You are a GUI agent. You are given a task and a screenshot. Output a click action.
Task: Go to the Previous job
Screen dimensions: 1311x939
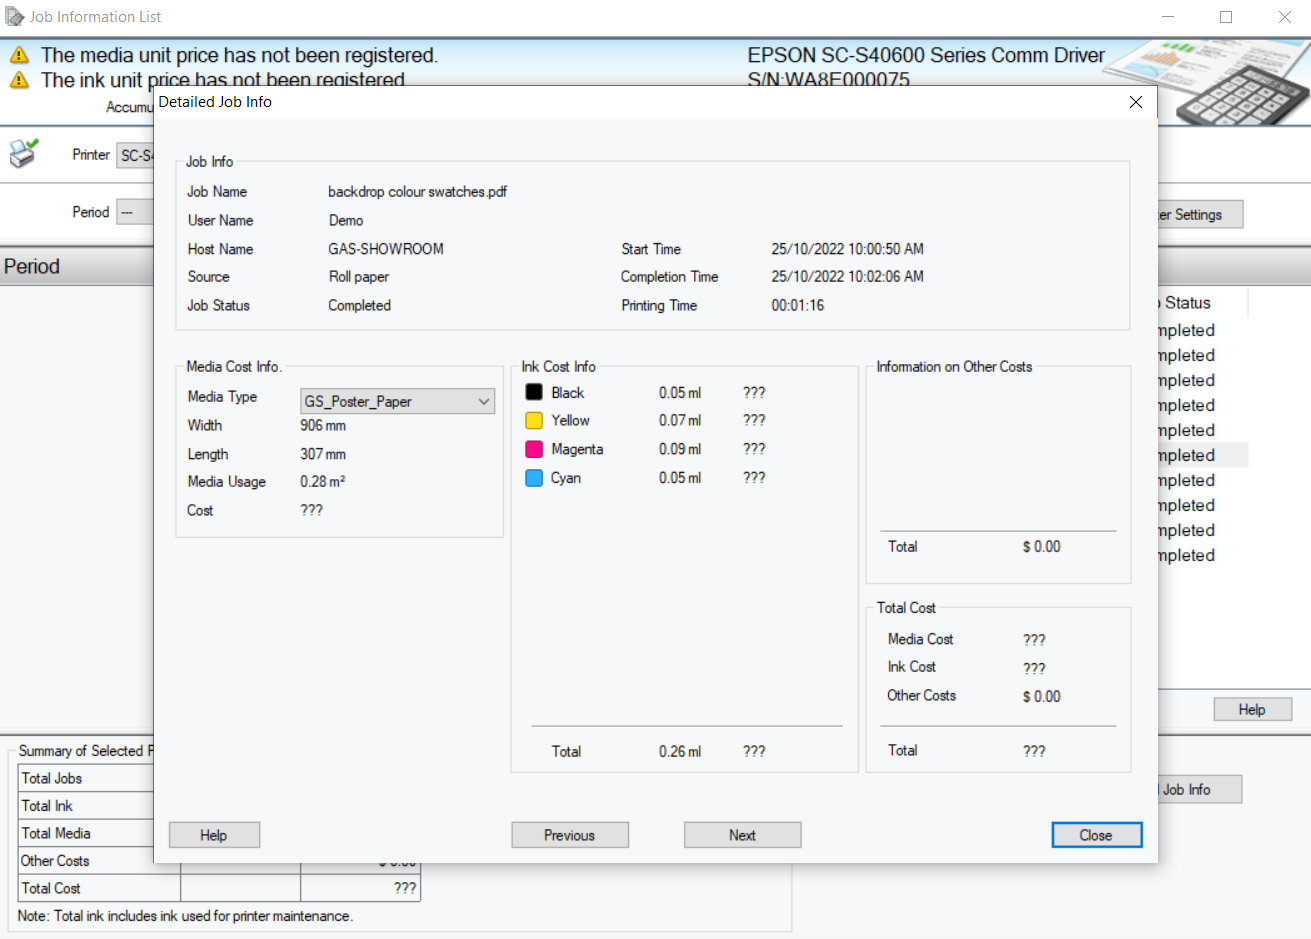point(570,835)
